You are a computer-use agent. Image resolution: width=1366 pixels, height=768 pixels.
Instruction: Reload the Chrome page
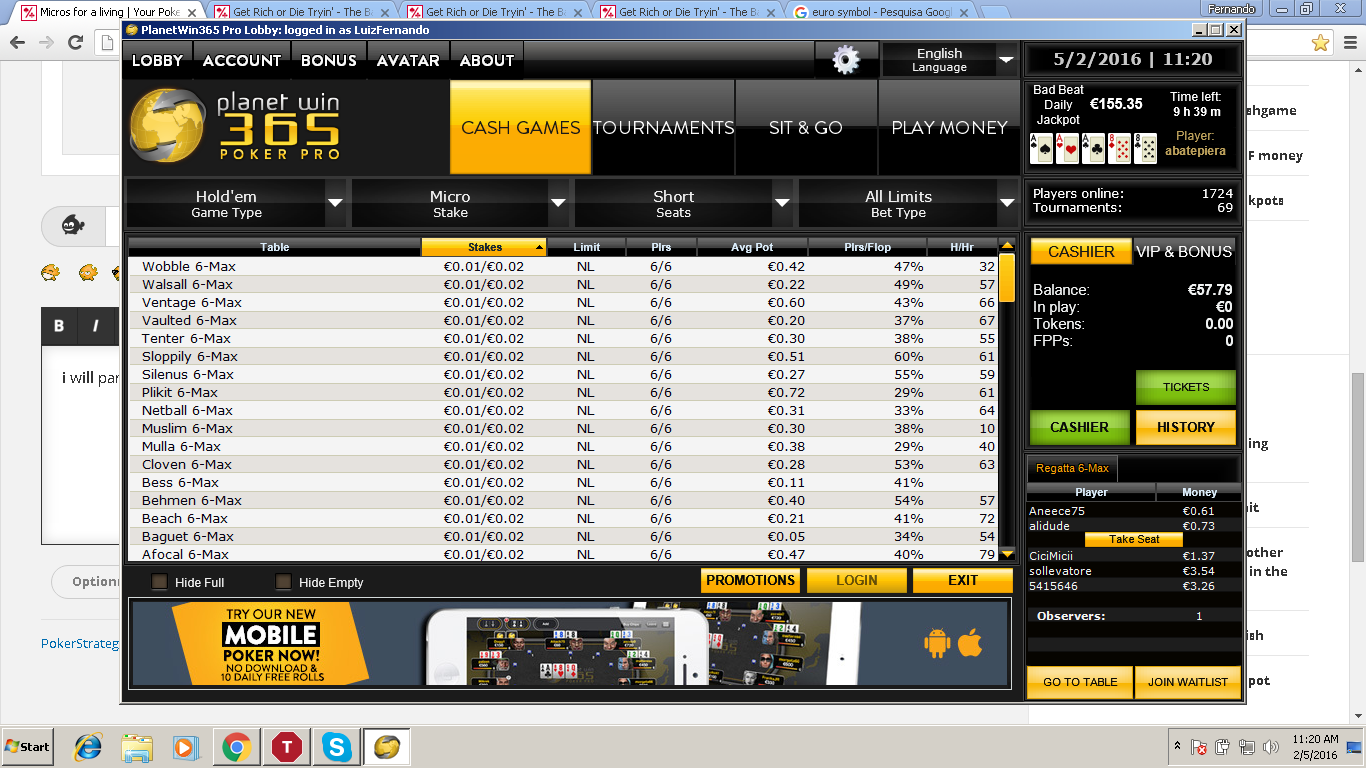75,43
